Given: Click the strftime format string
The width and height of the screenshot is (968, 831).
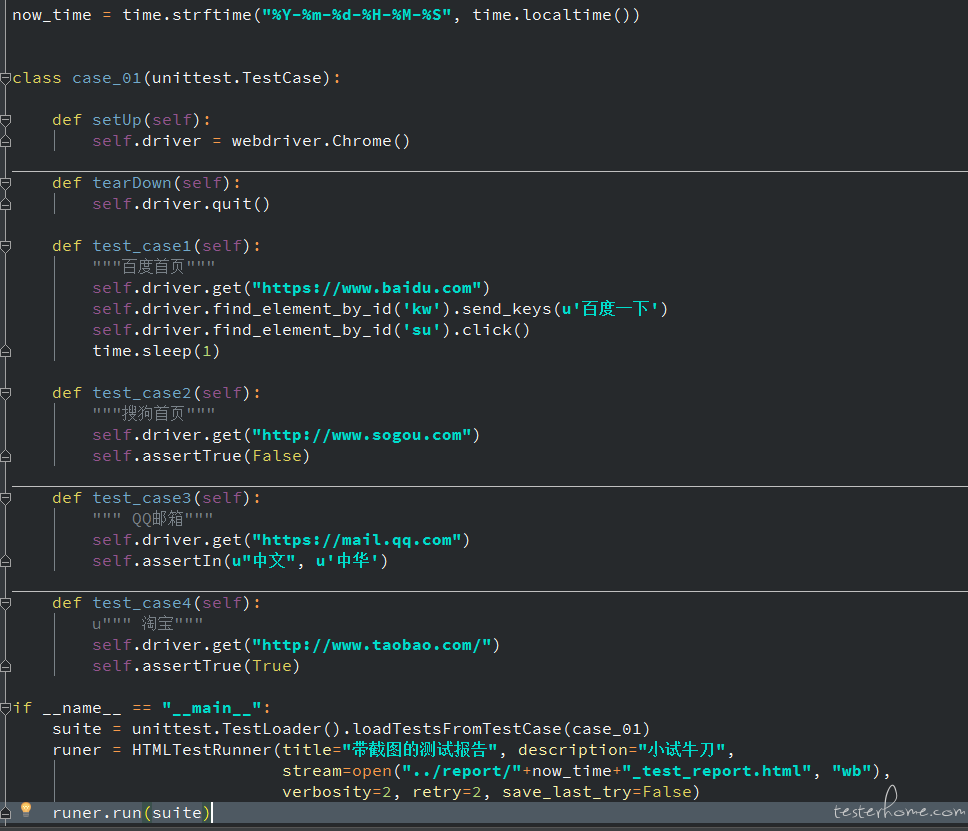Looking at the screenshot, I should pos(357,15).
